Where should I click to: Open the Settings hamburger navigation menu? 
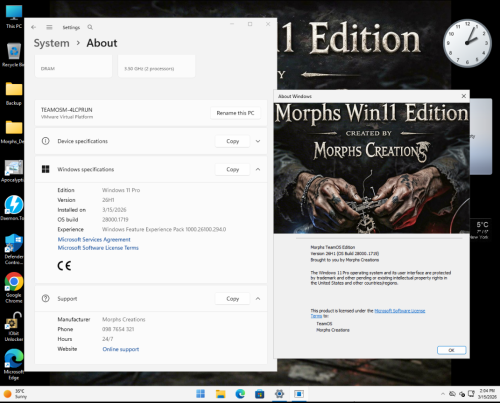(x=49, y=27)
